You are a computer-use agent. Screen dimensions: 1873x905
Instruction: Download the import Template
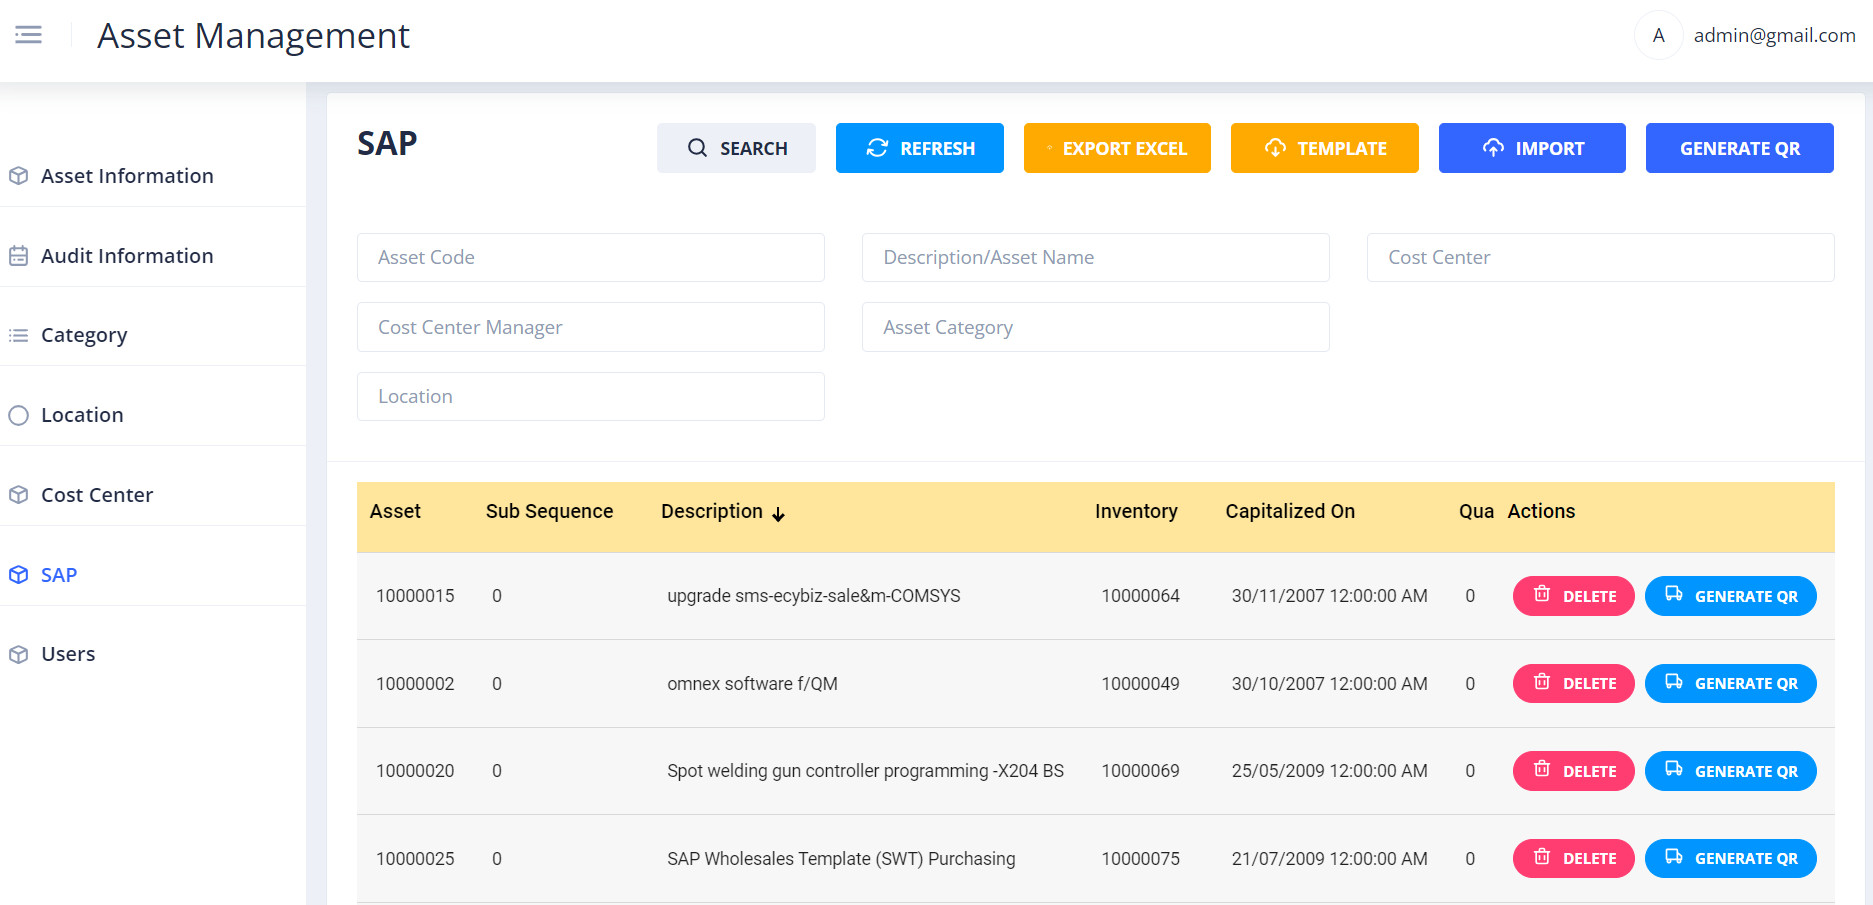tap(1325, 148)
